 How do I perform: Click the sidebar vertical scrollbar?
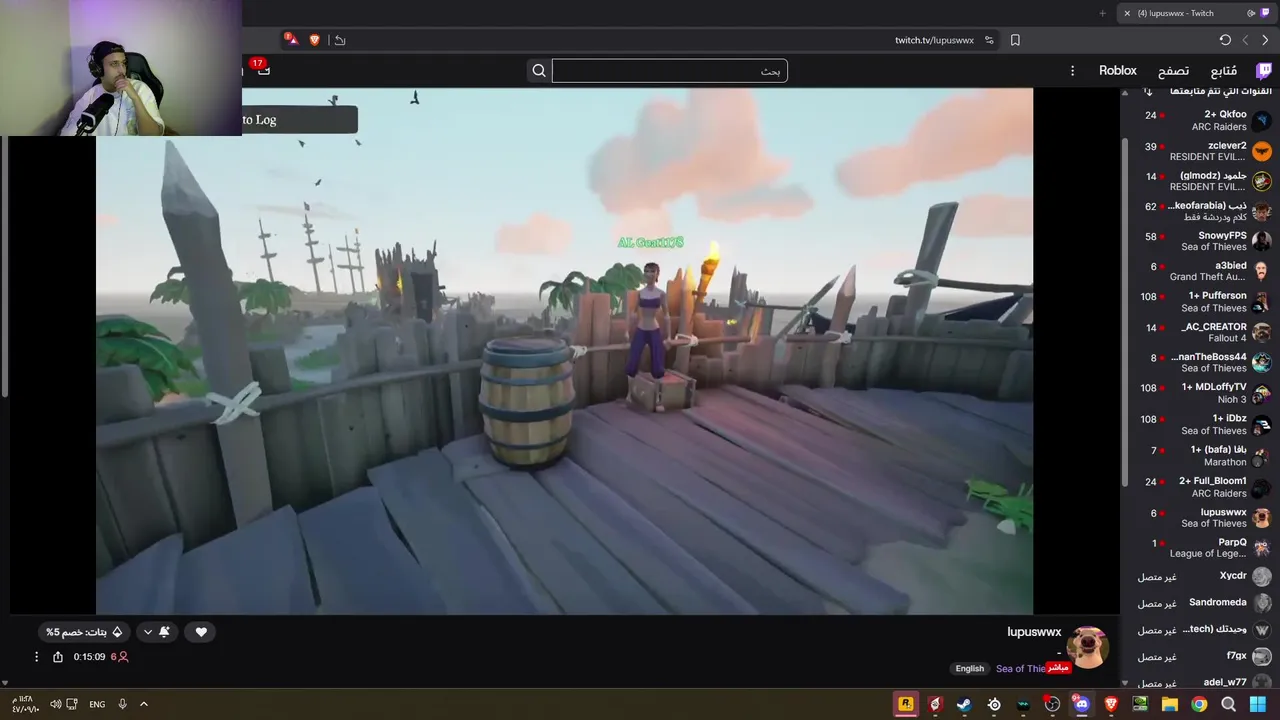point(1125,310)
